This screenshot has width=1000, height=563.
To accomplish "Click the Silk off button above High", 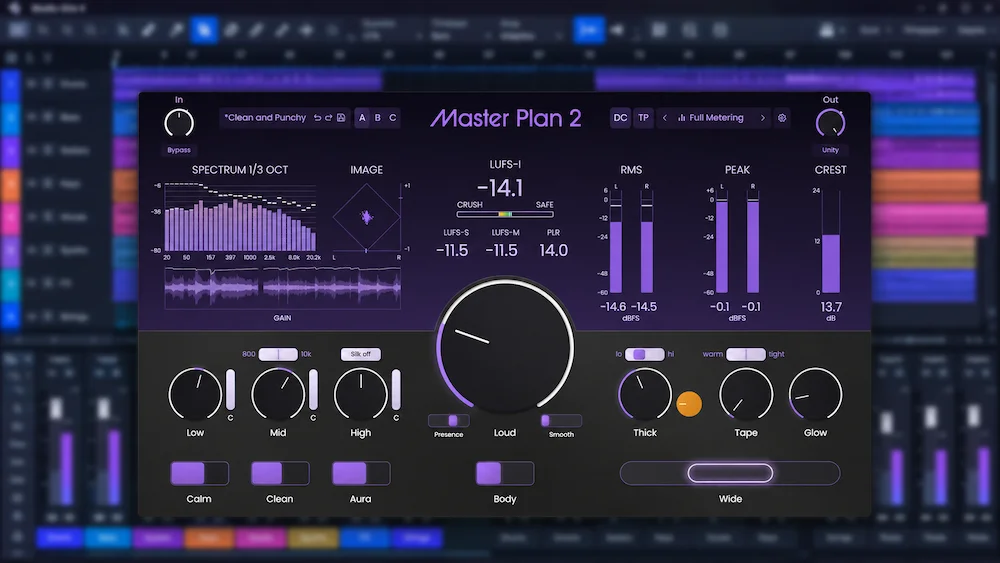I will point(360,354).
